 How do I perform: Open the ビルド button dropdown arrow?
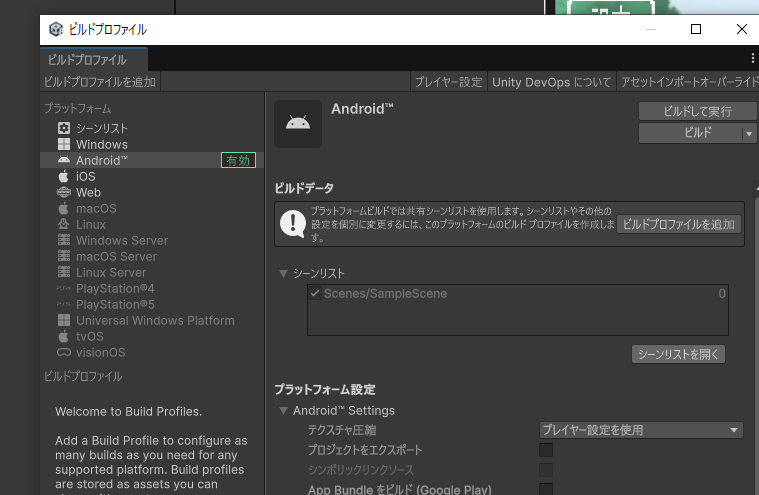pos(749,133)
